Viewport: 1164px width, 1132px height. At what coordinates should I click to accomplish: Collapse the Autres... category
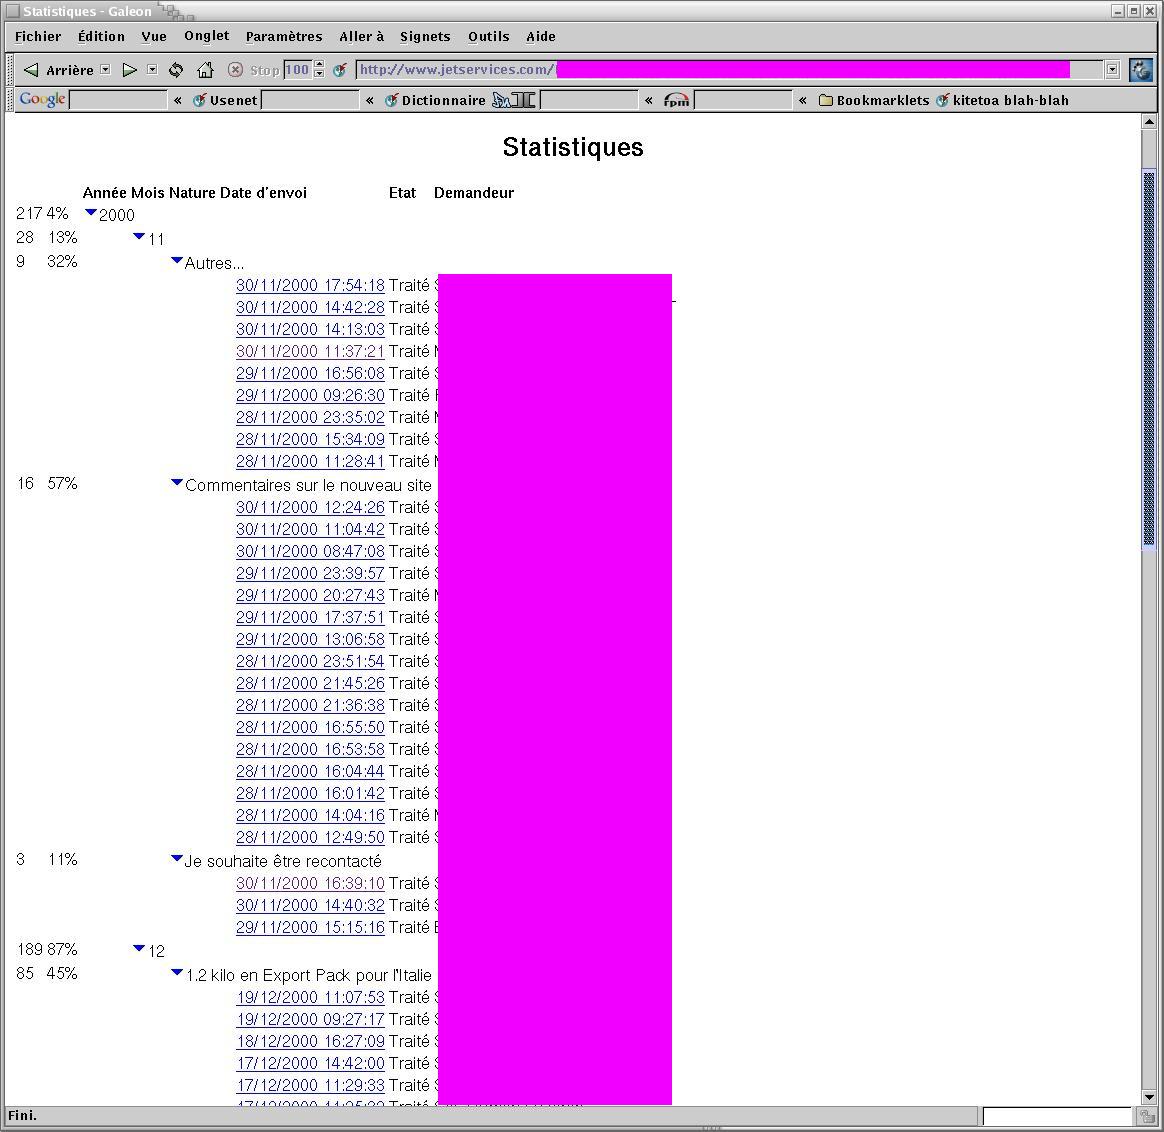pos(177,260)
